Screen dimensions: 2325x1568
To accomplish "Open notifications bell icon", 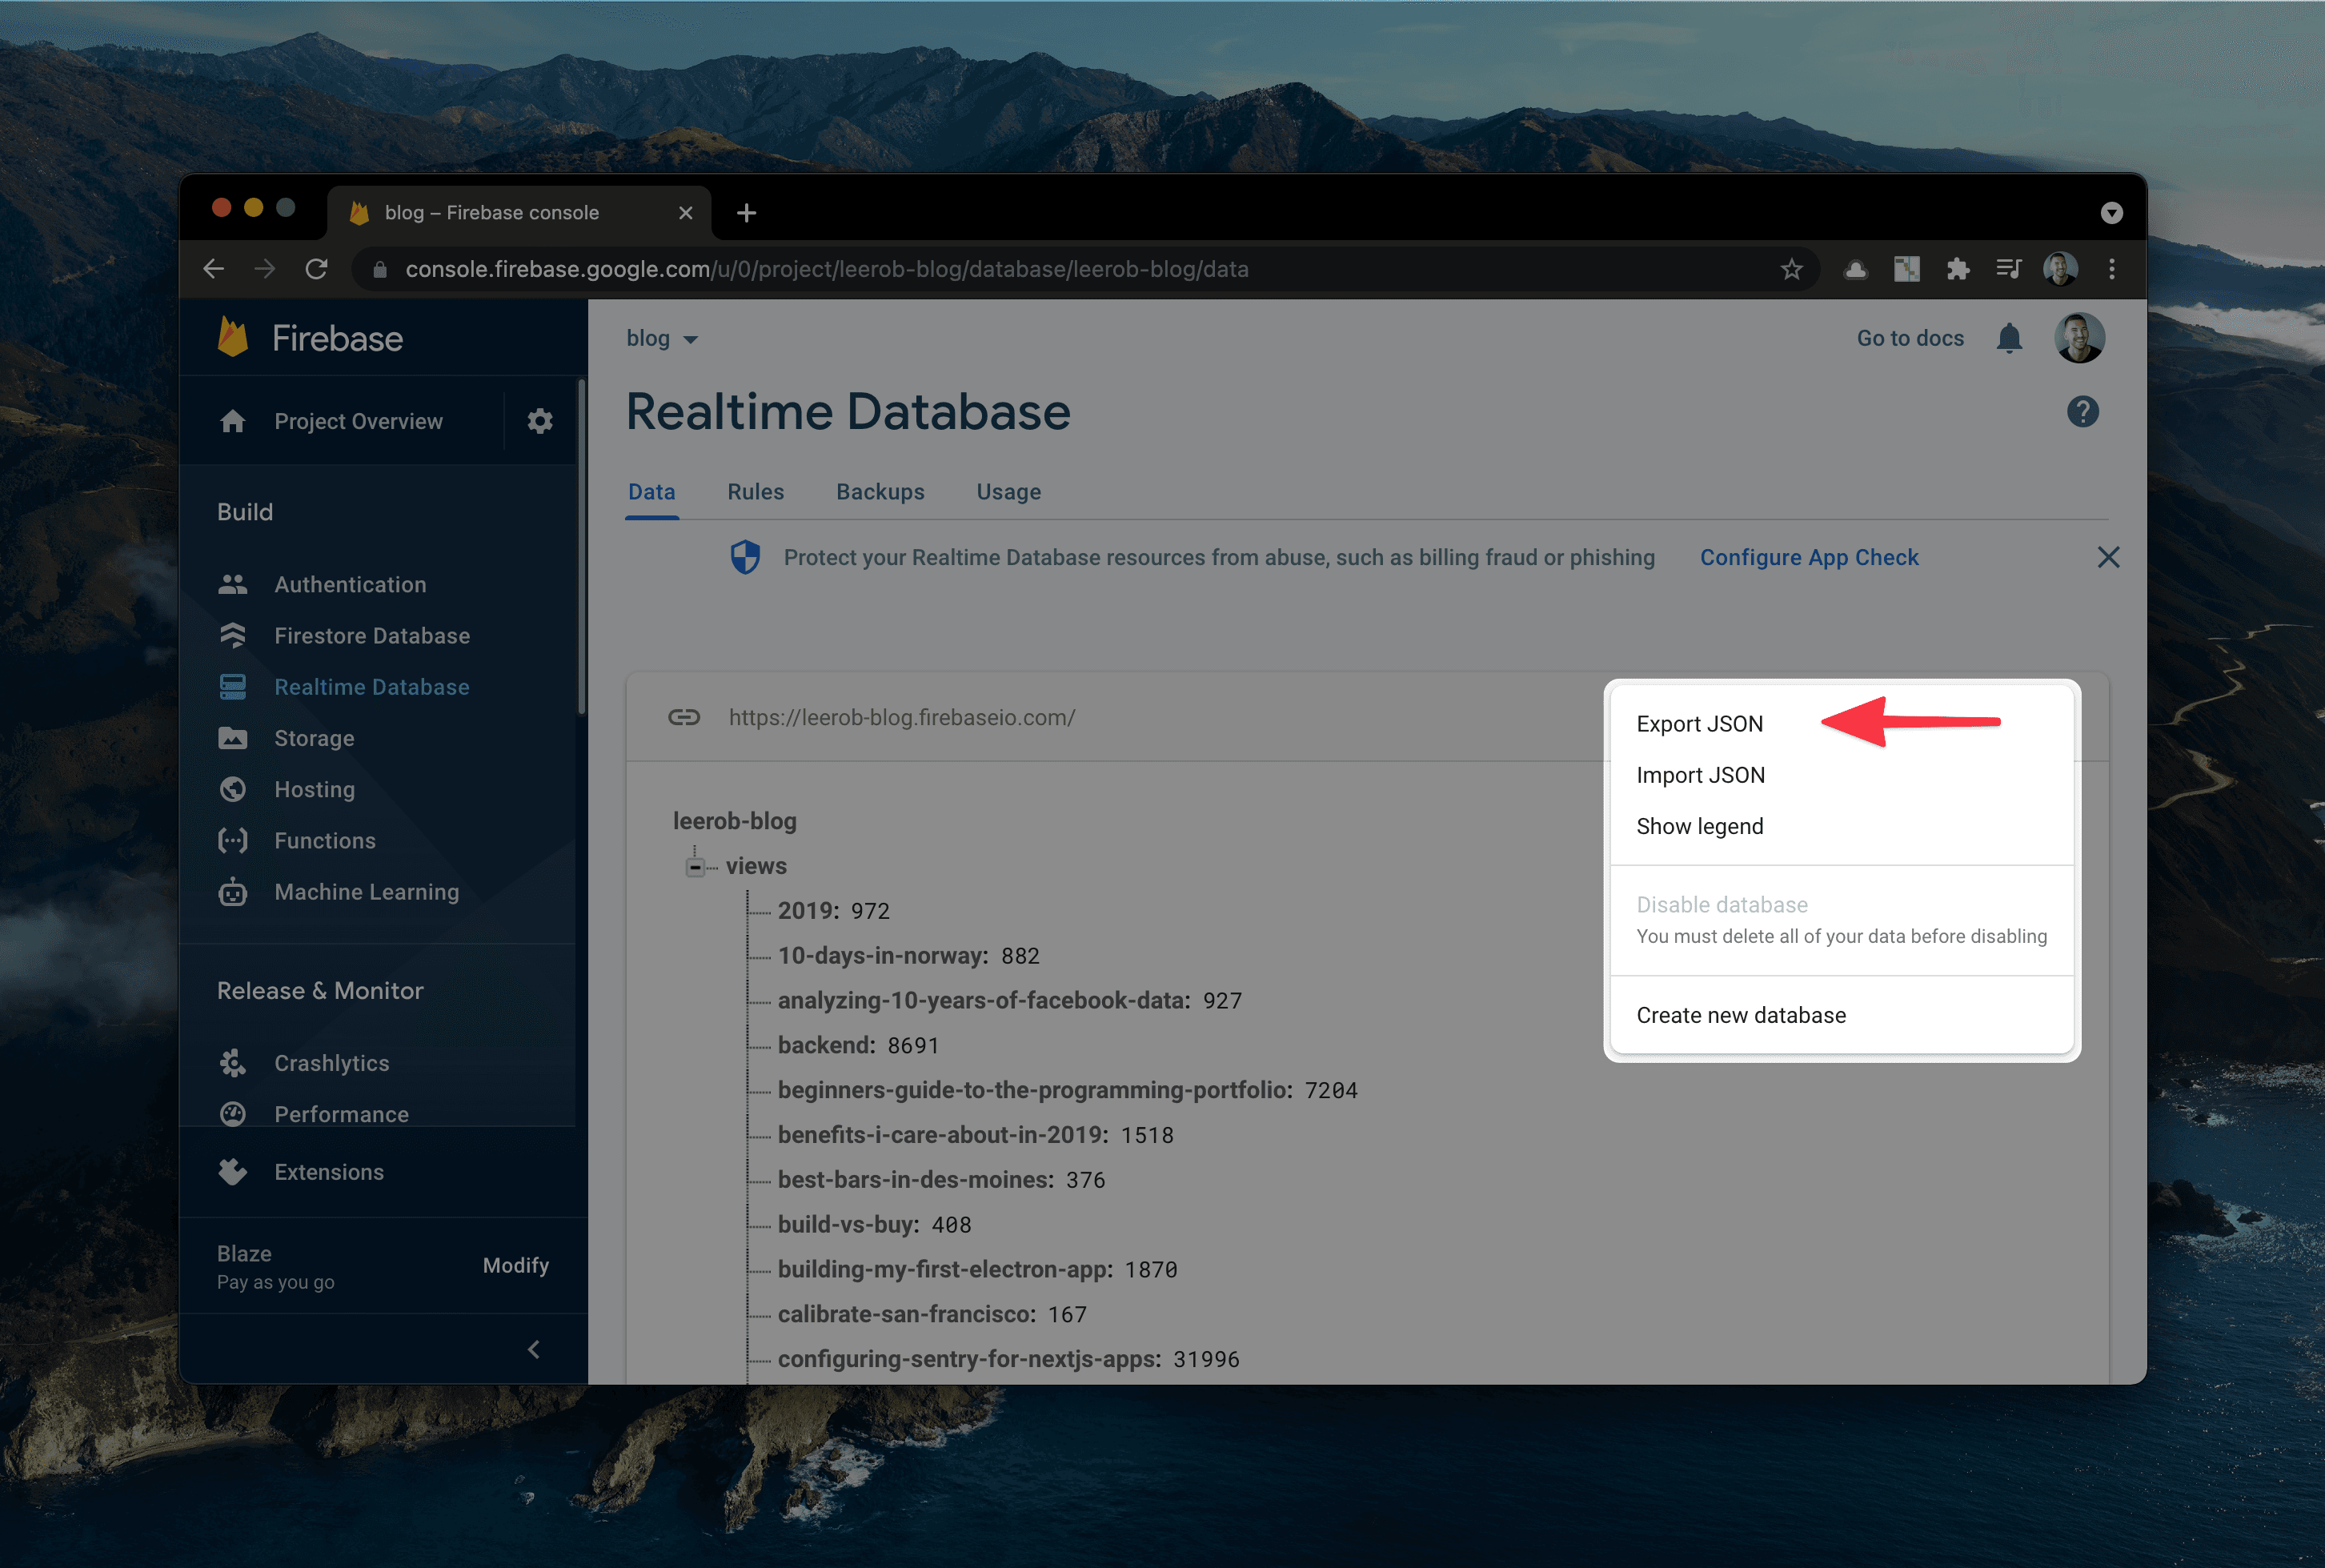I will click(2009, 338).
